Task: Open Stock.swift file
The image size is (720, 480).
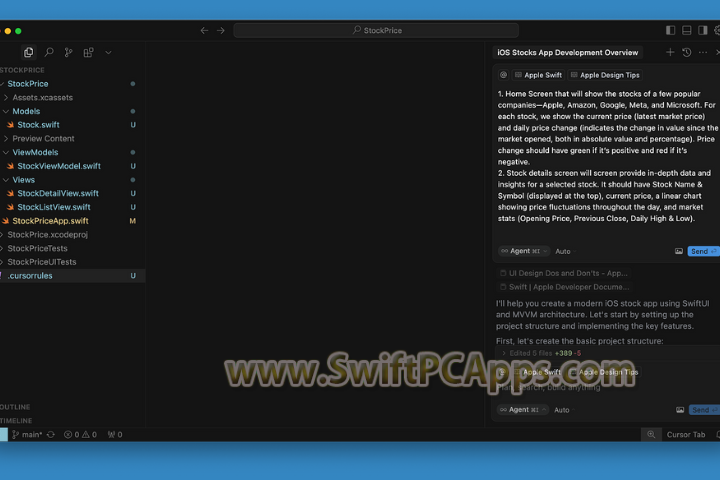Action: pos(73,125)
